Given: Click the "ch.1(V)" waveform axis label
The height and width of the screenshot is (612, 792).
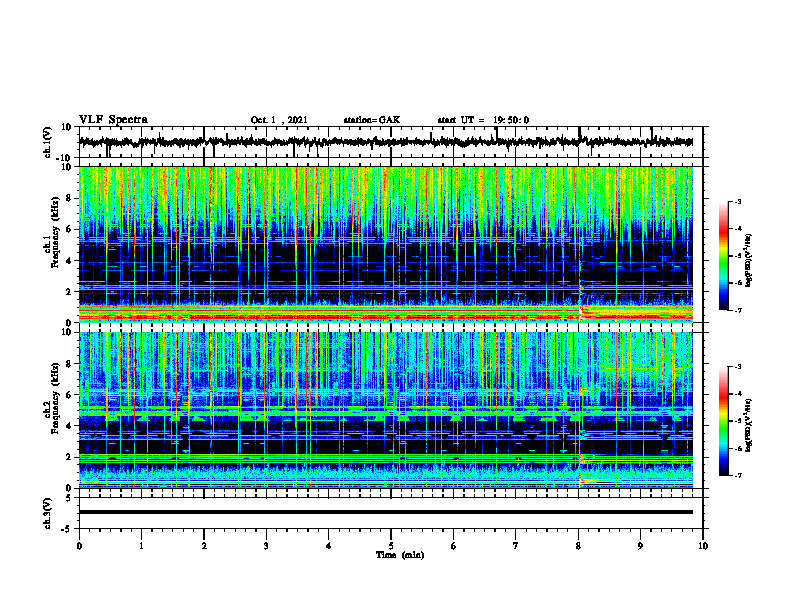Looking at the screenshot, I should tap(48, 142).
